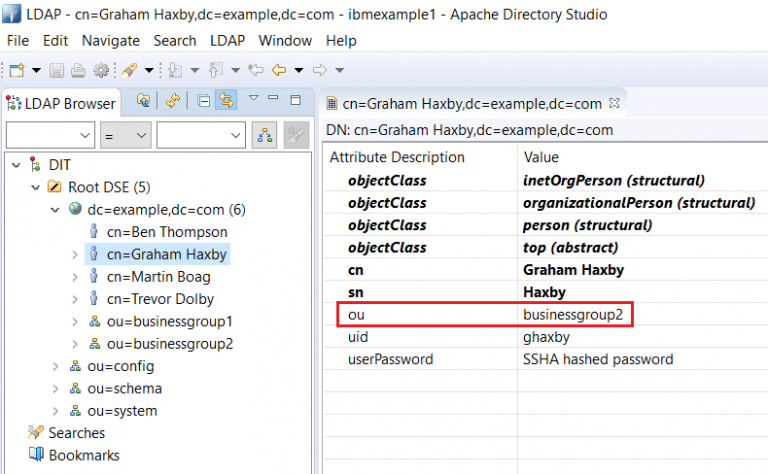Collapse the Root DSE (5) node

[36, 188]
